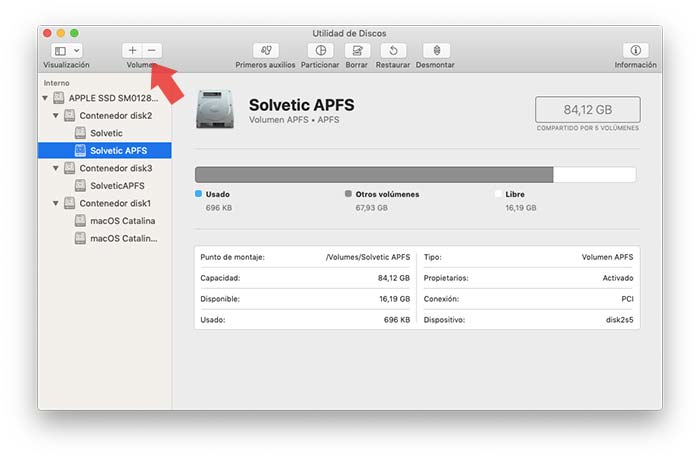Minimize the window with the yellow button
Viewport: 700px width, 460px height.
(61, 33)
